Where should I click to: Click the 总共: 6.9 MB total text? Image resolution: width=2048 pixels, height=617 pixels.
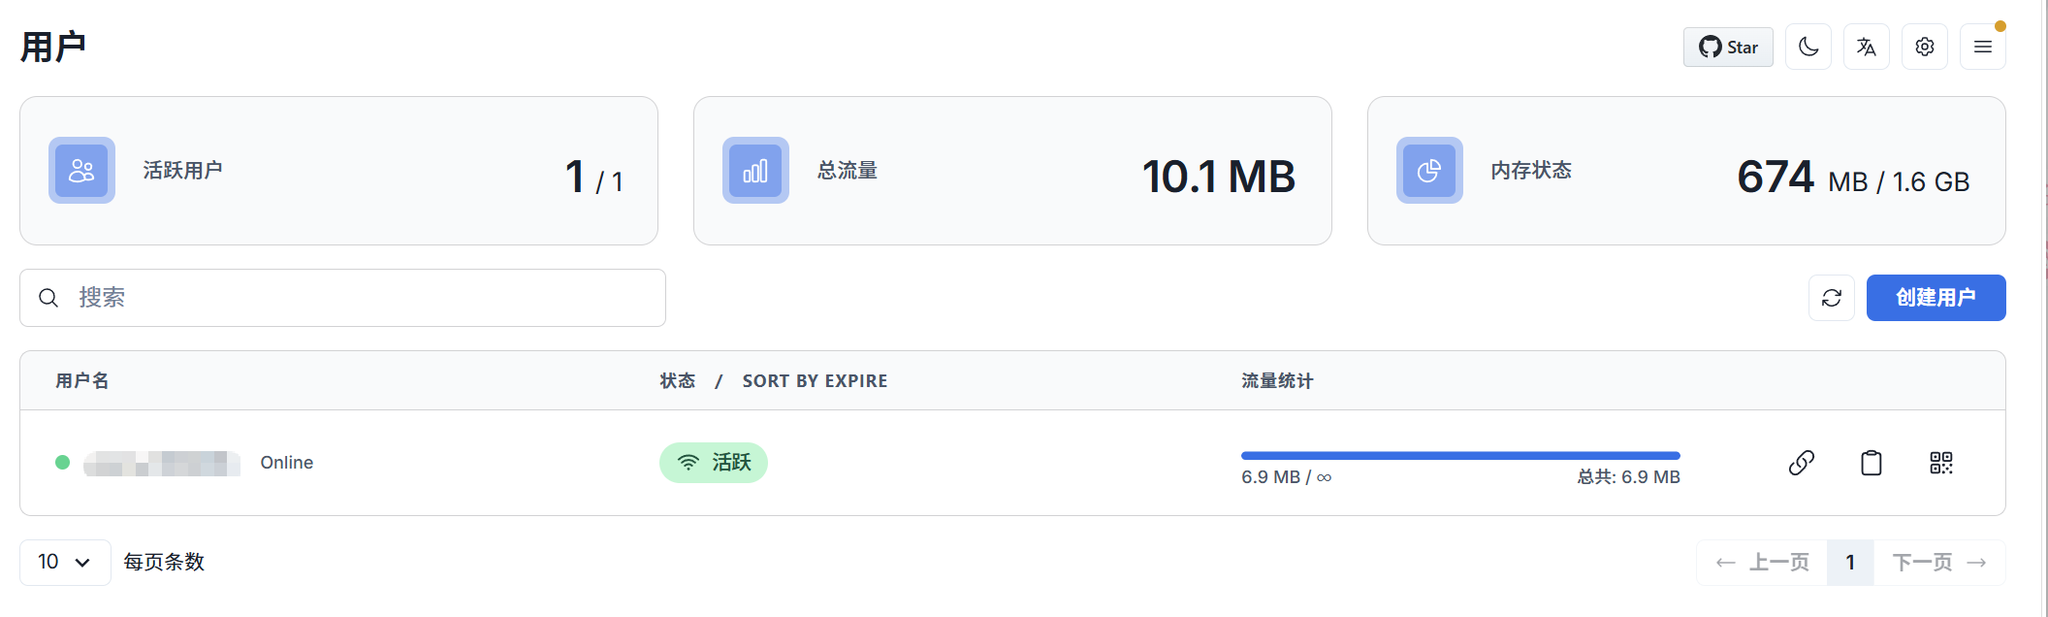click(1629, 477)
